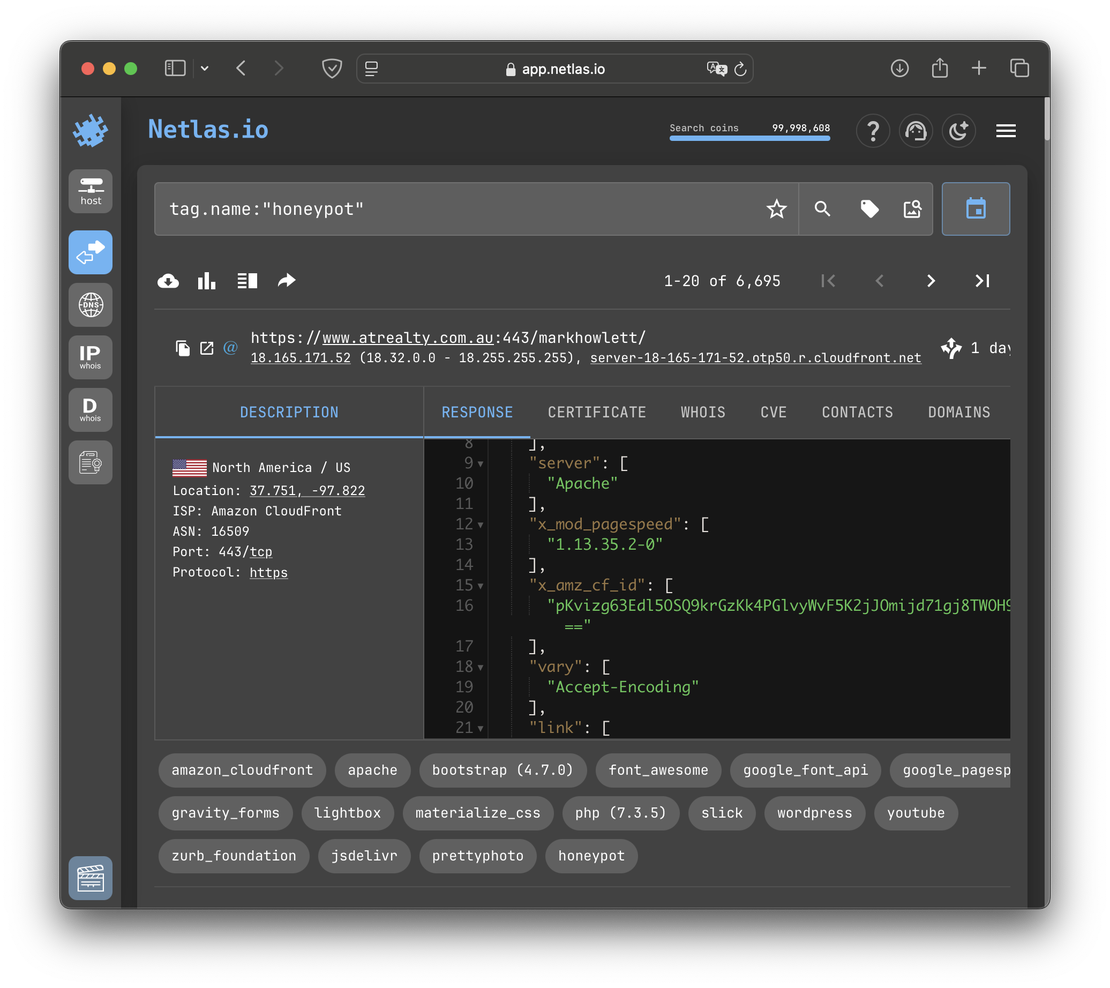This screenshot has width=1110, height=988.
Task: Open Domain whois lookup in sidebar
Action: click(x=91, y=409)
